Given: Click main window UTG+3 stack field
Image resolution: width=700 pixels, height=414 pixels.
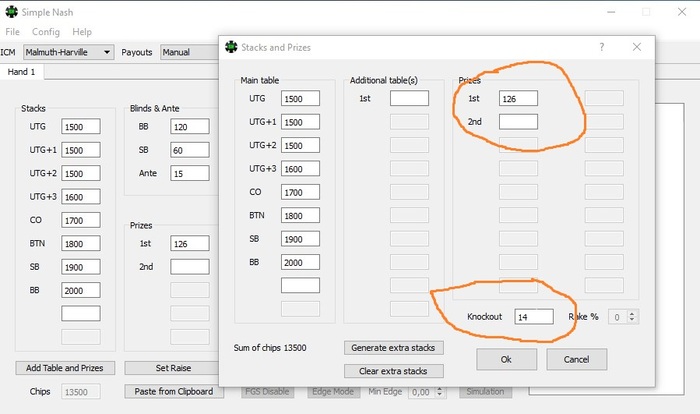Looking at the screenshot, I should click(x=81, y=197).
